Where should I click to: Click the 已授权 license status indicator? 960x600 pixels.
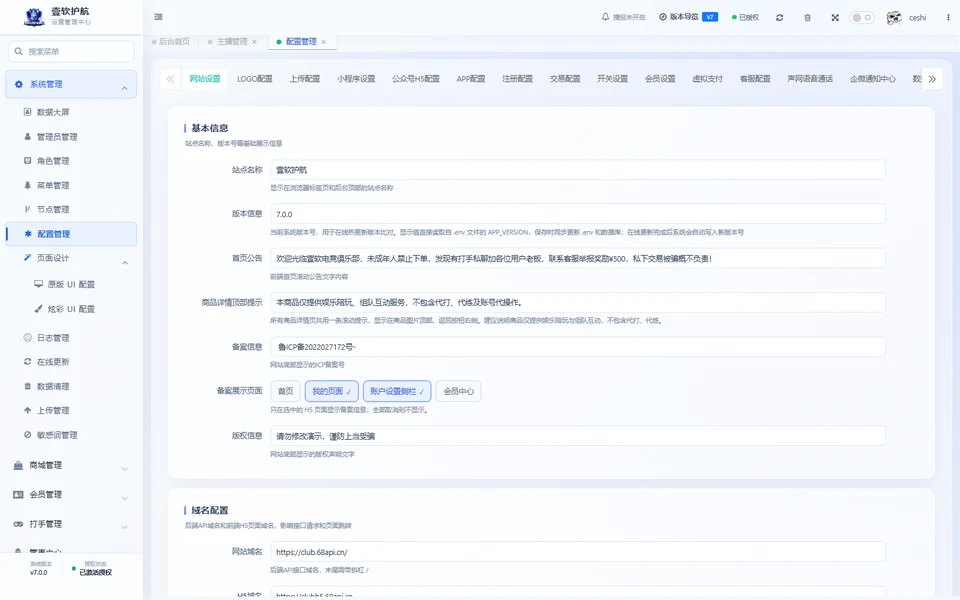[x=745, y=17]
